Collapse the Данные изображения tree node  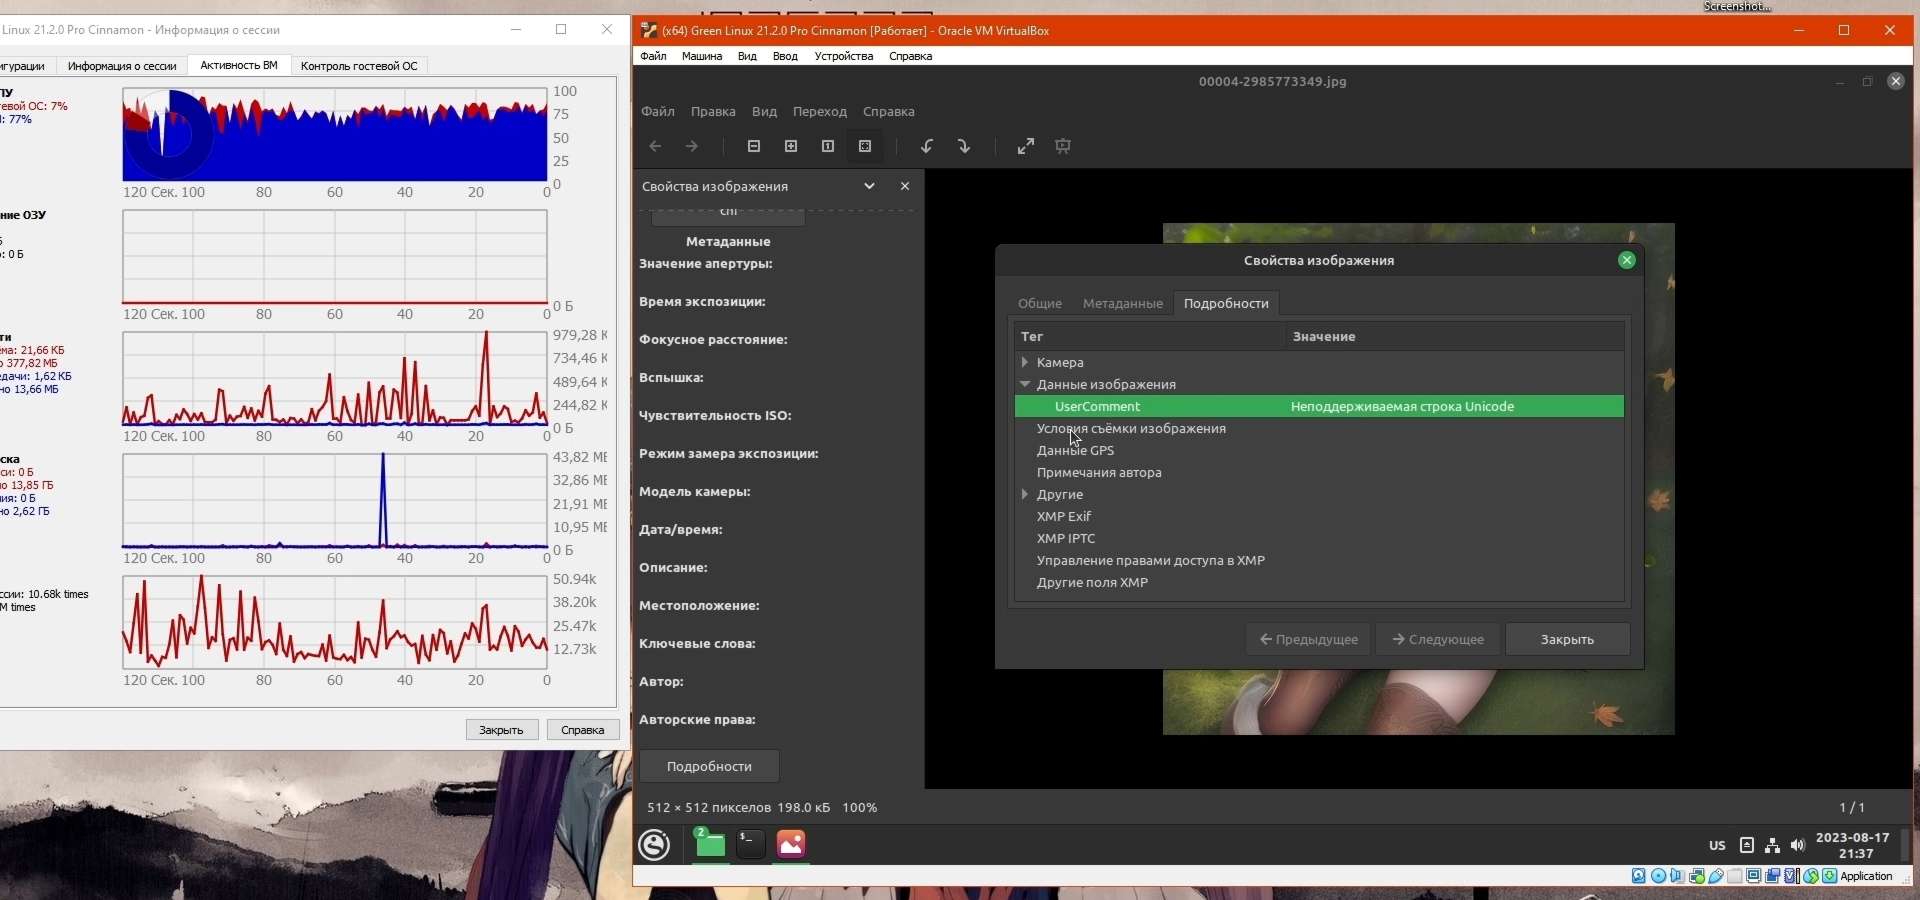[1025, 384]
